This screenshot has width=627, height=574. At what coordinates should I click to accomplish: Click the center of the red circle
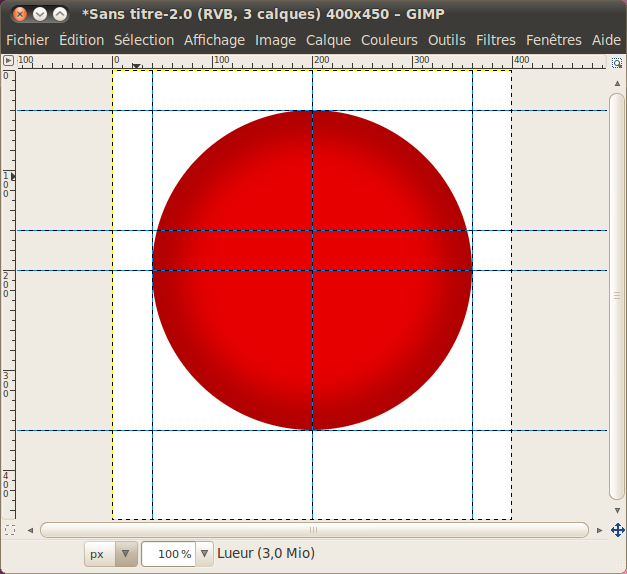click(312, 270)
